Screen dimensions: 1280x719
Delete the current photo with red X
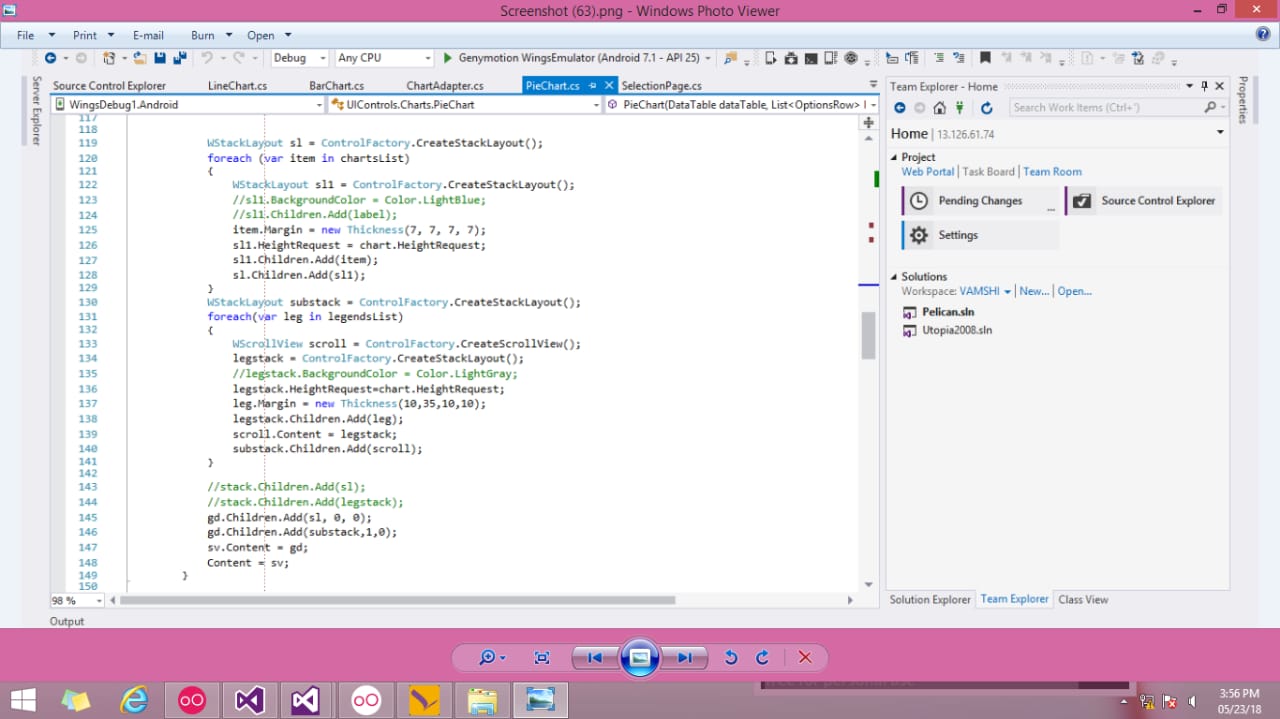[805, 657]
